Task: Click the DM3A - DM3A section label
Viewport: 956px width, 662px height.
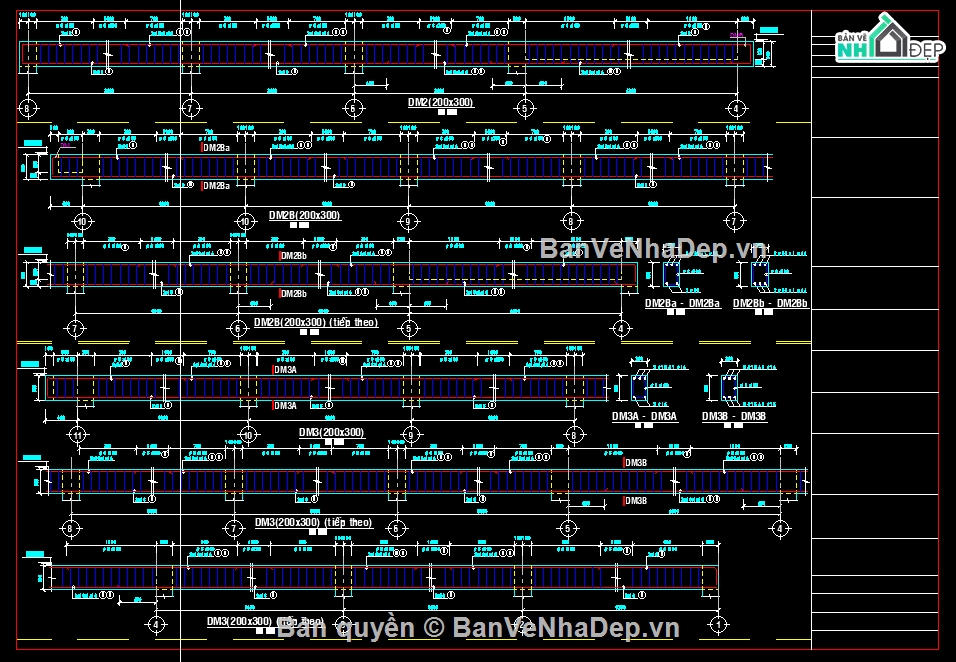Action: tap(644, 416)
